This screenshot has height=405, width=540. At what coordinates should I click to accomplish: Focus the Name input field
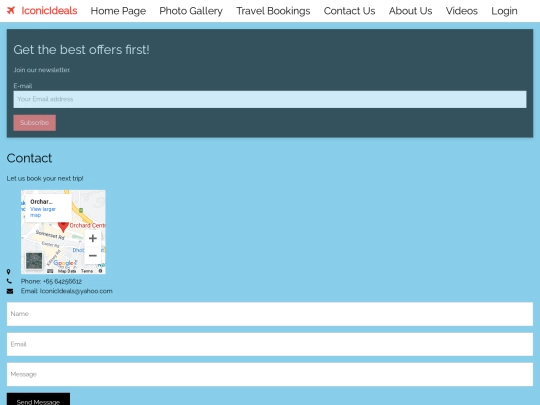(270, 314)
